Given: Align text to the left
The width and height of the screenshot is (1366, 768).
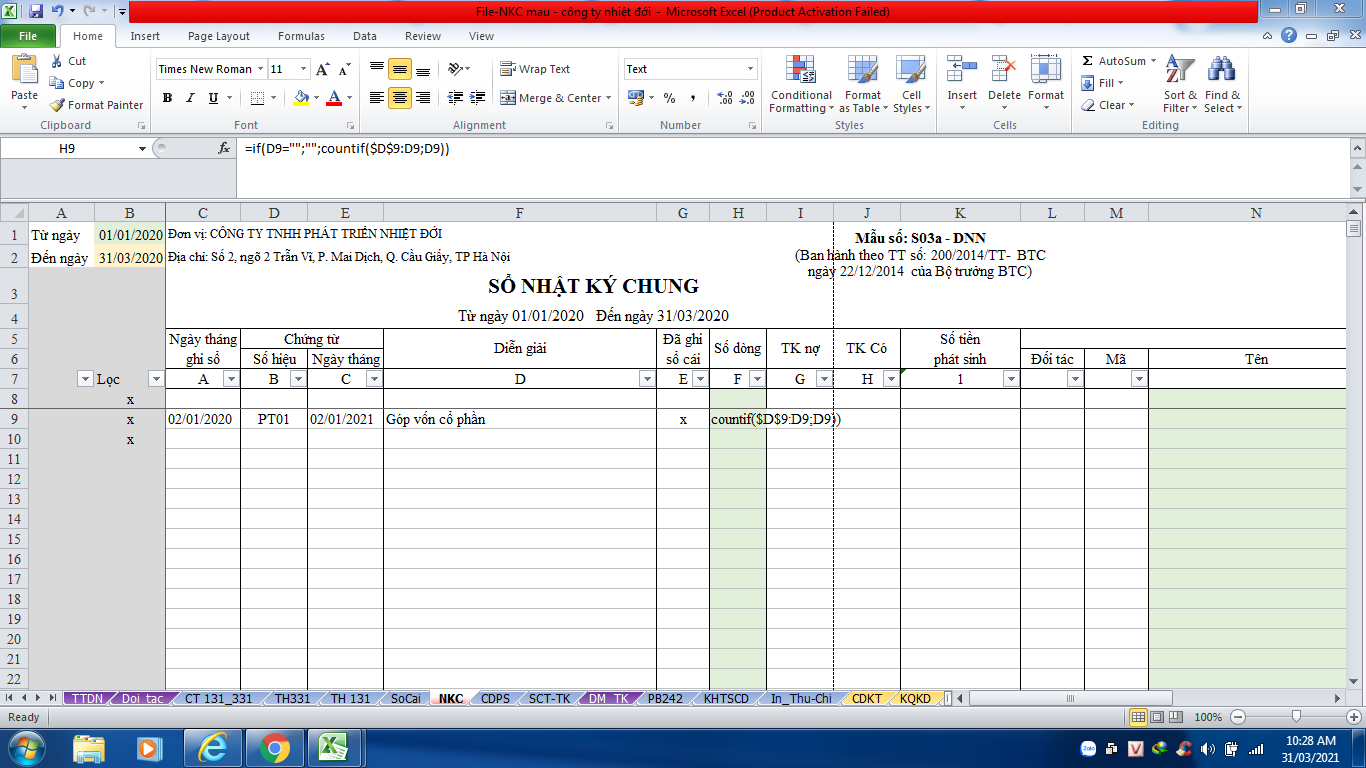Looking at the screenshot, I should coord(377,98).
